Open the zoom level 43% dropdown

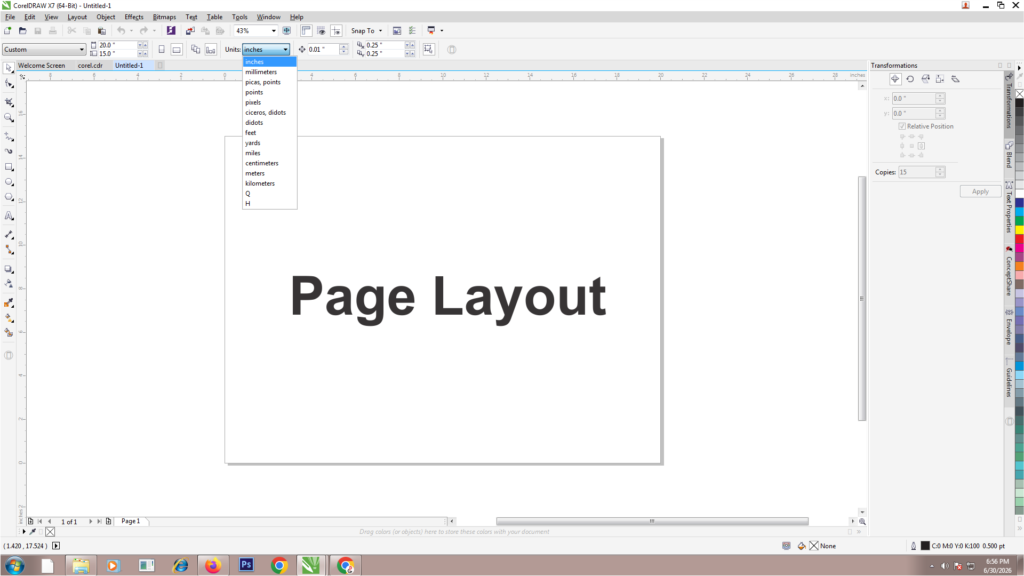coord(274,31)
